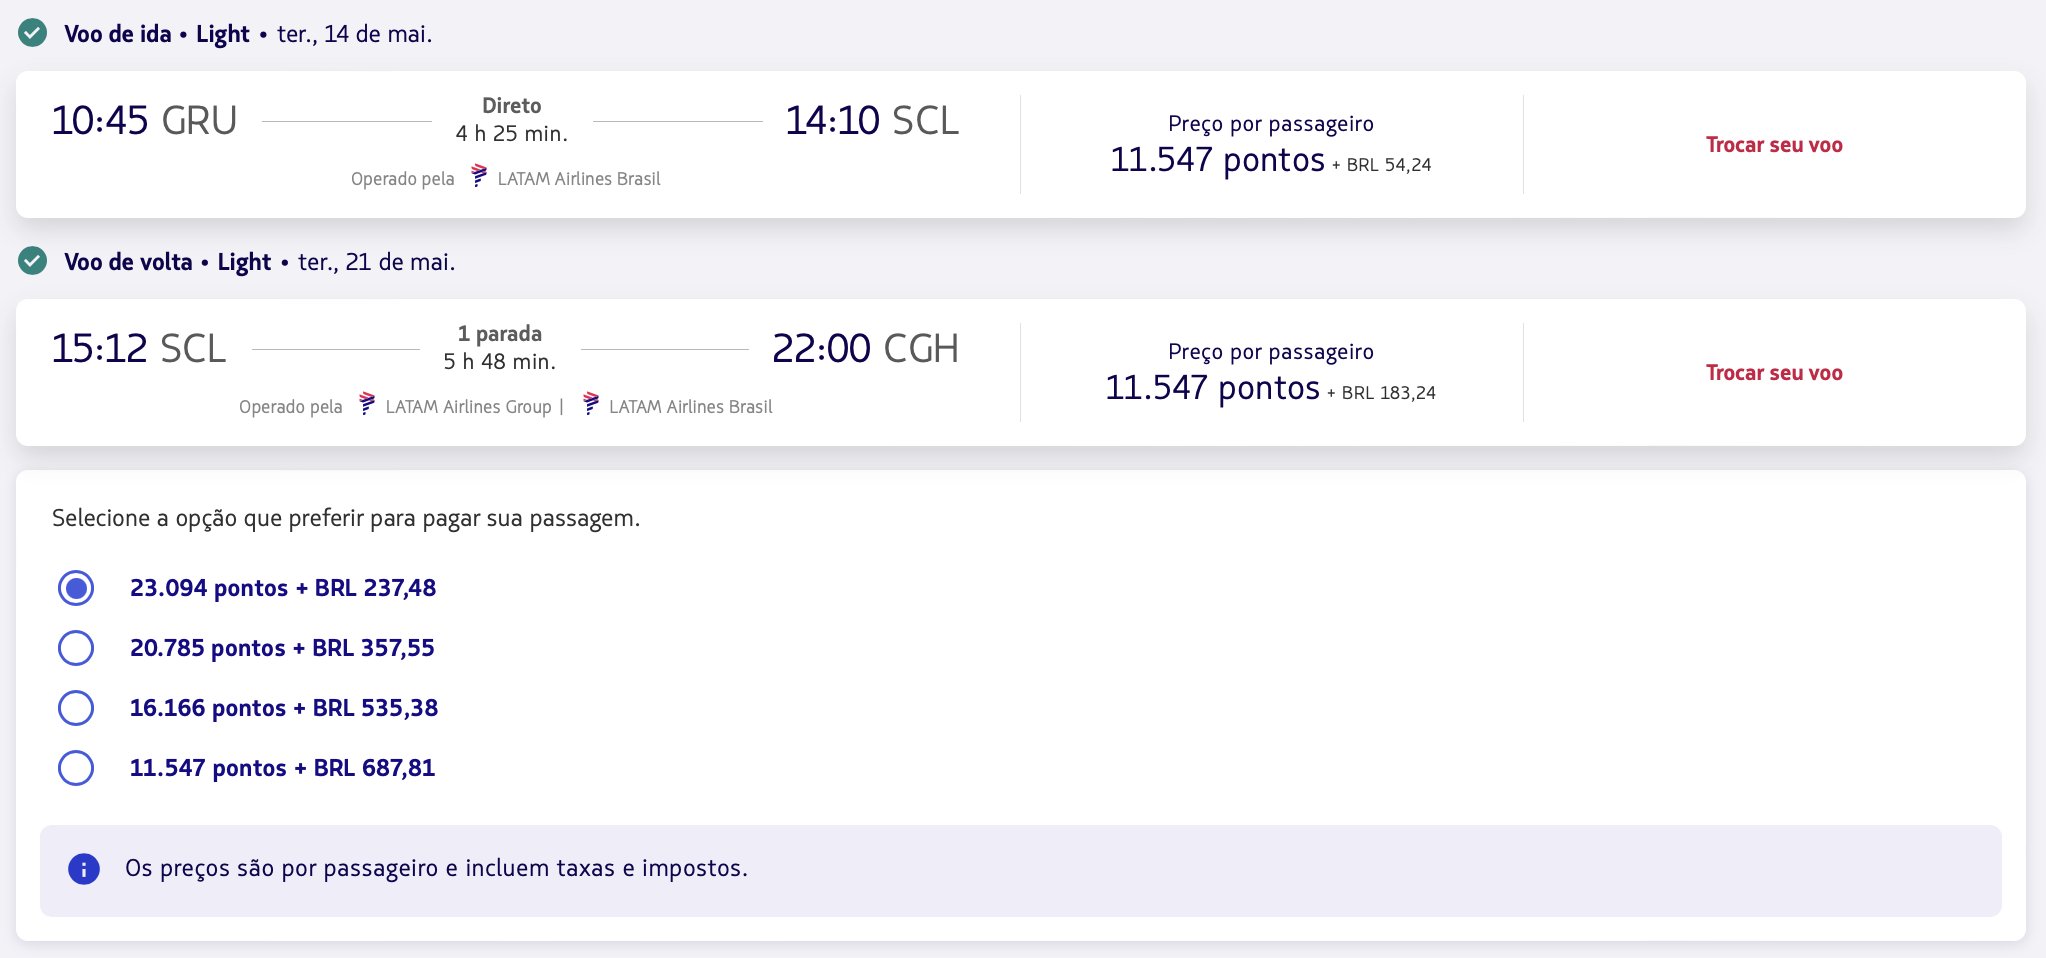Select 16.166 pontos + BRL 535,38 radio option
The image size is (2046, 958).
coord(76,708)
